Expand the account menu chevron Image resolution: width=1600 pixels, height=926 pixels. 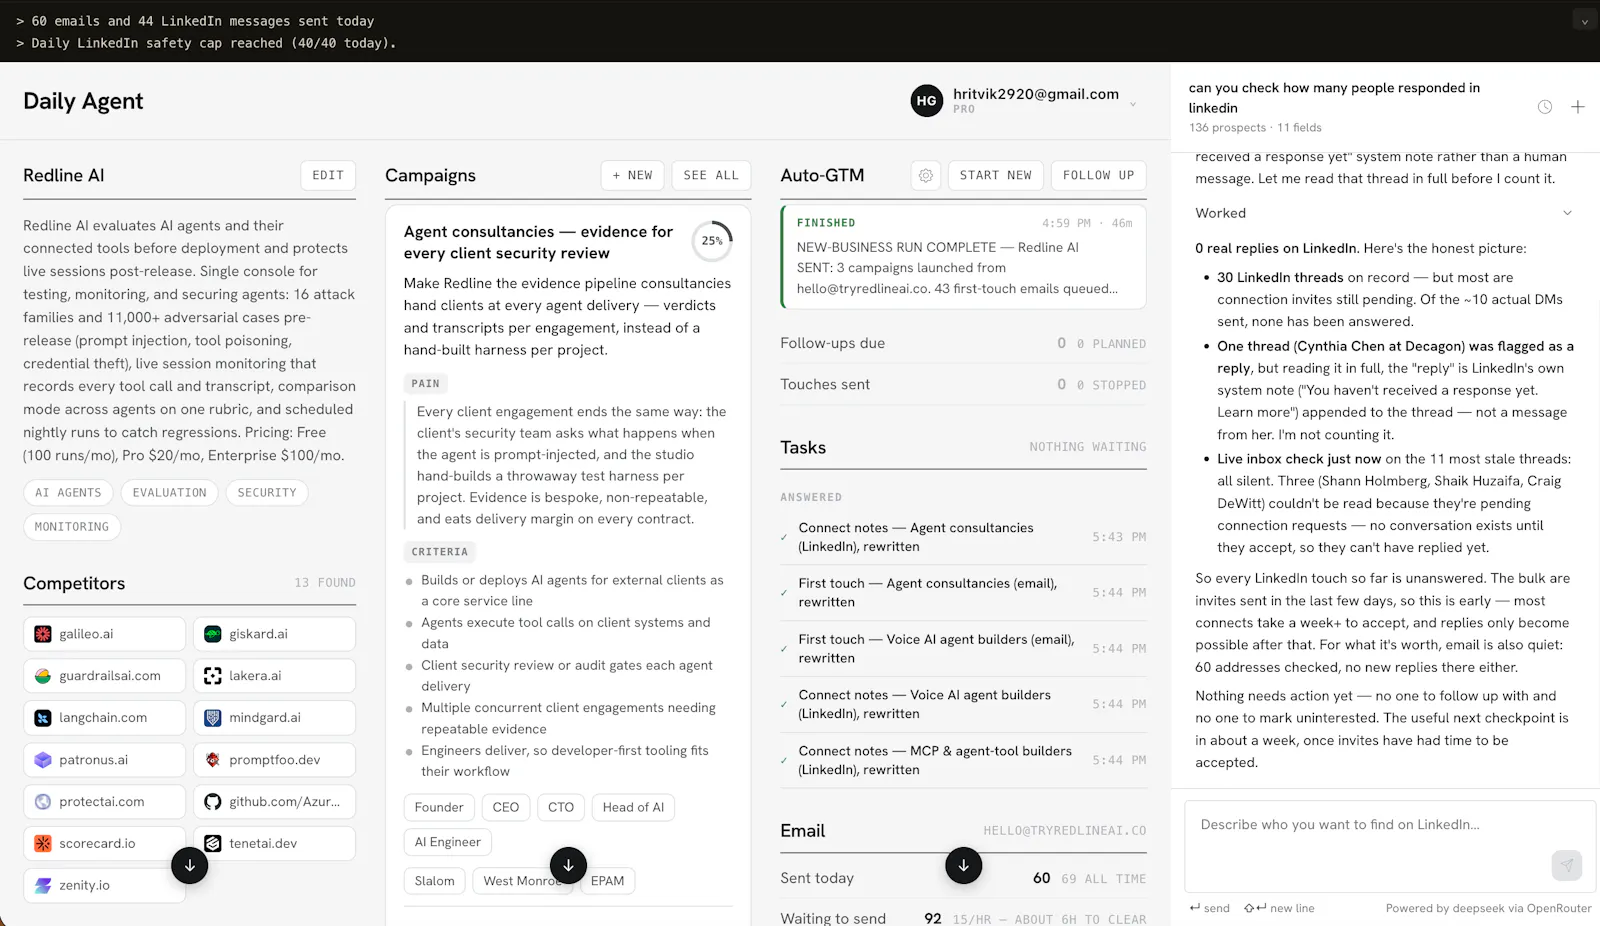[1133, 104]
